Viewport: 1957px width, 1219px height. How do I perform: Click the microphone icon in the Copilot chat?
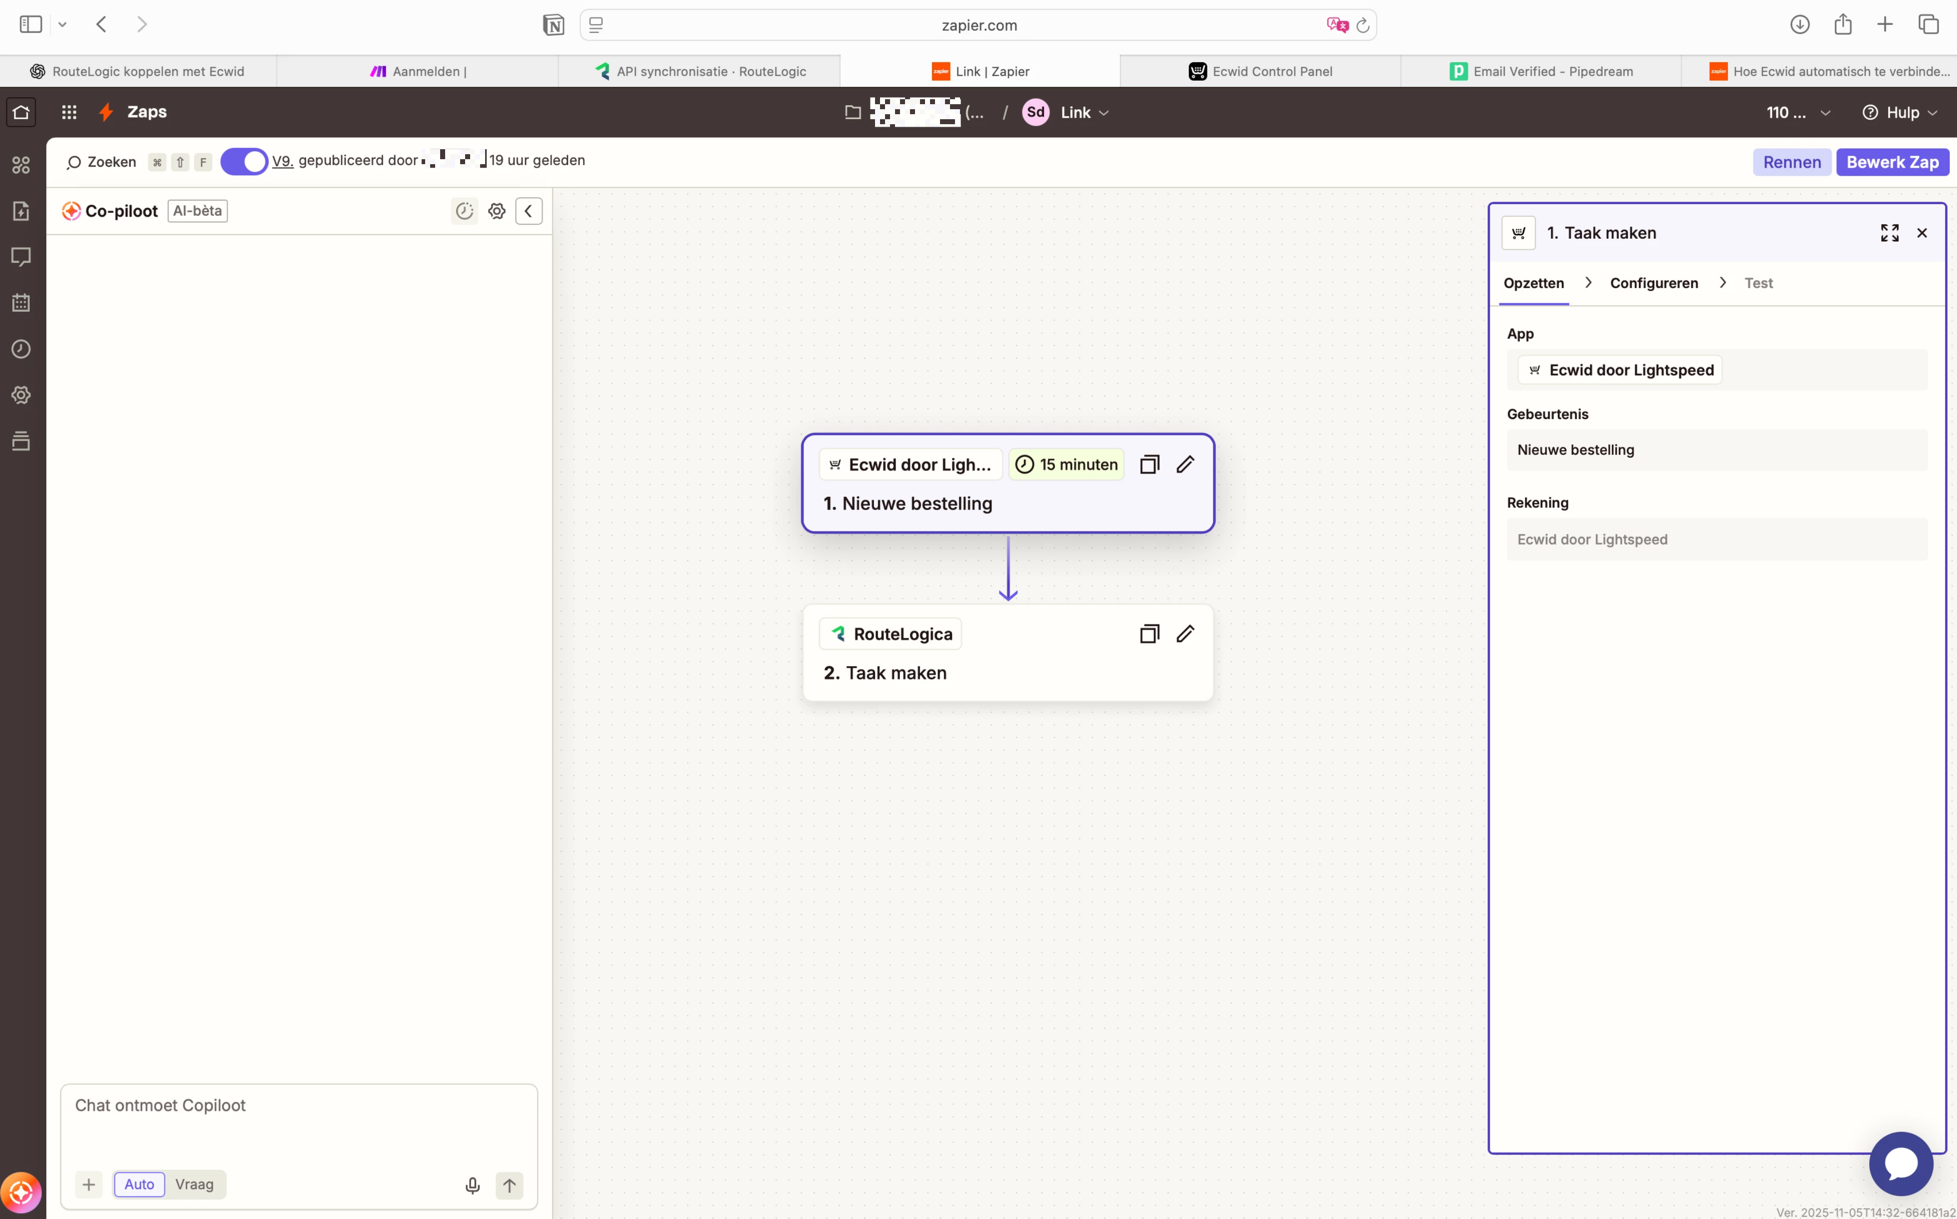click(x=472, y=1185)
